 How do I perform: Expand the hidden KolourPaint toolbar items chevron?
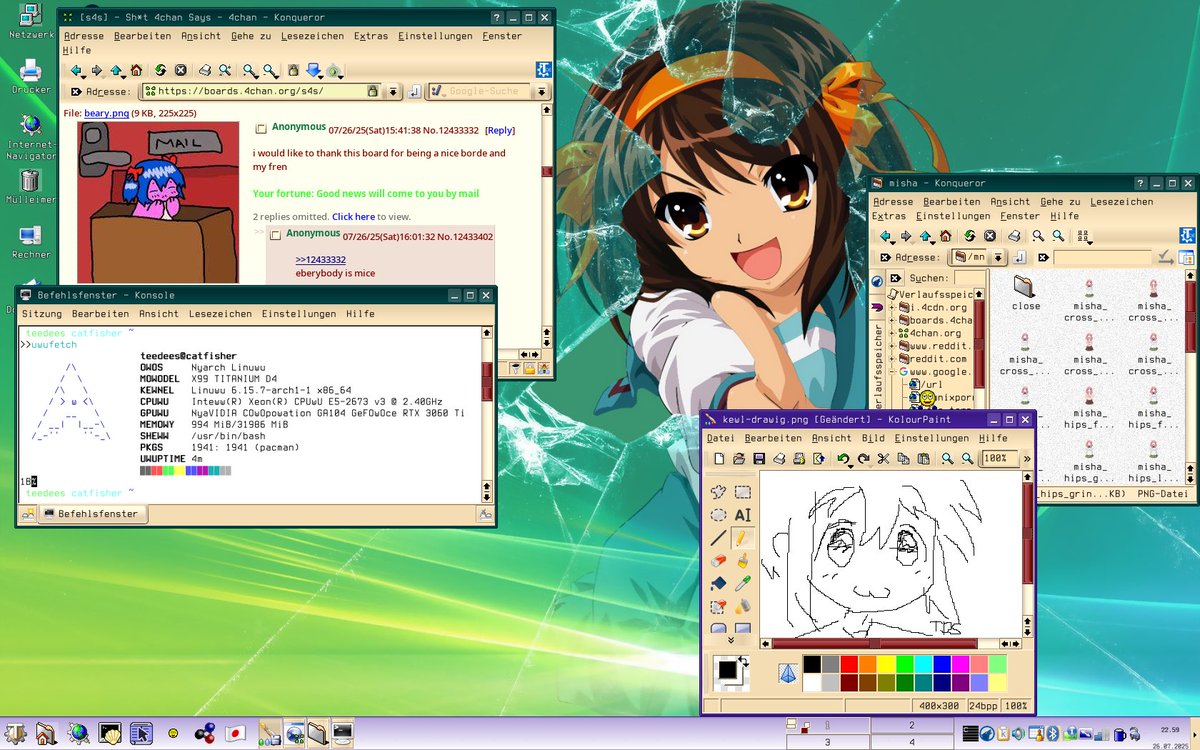point(1027,459)
